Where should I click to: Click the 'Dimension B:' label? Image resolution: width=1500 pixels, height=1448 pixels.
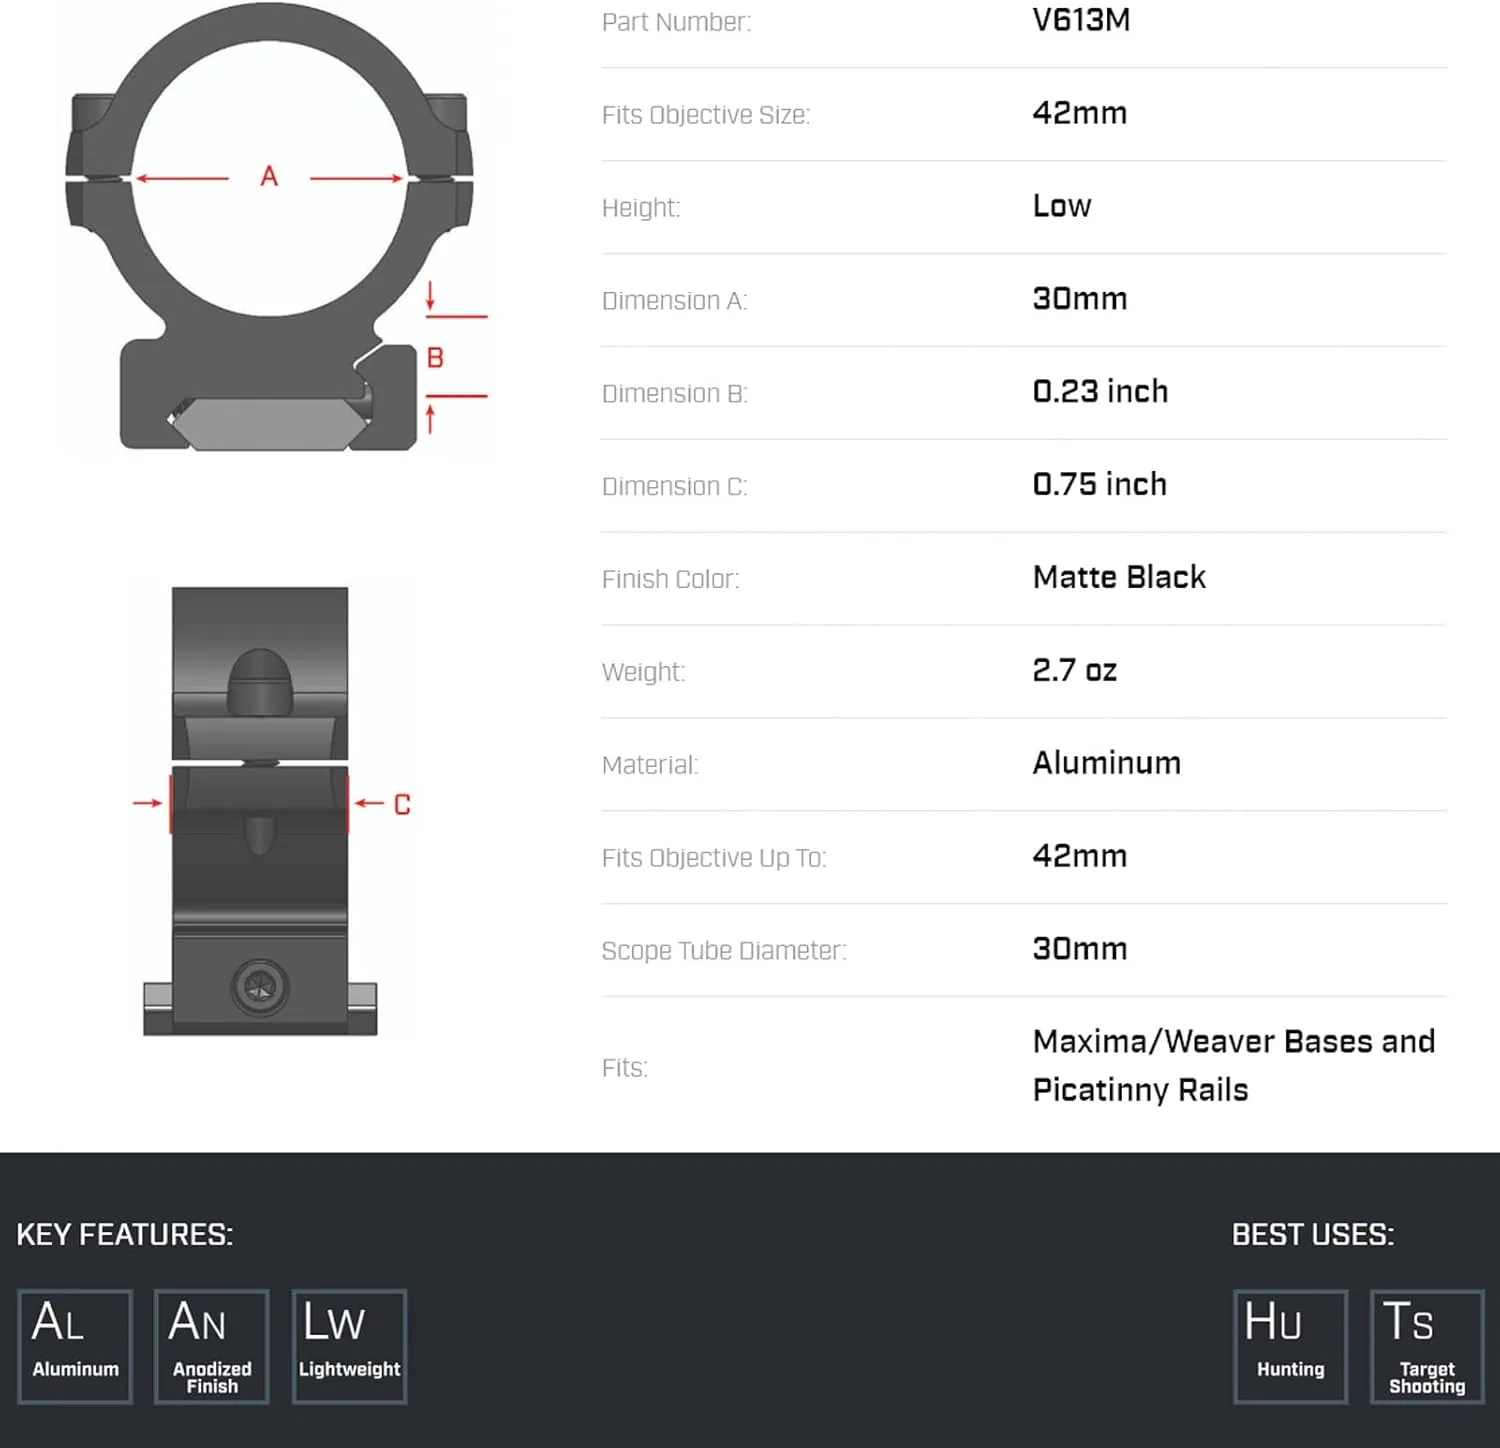point(675,394)
